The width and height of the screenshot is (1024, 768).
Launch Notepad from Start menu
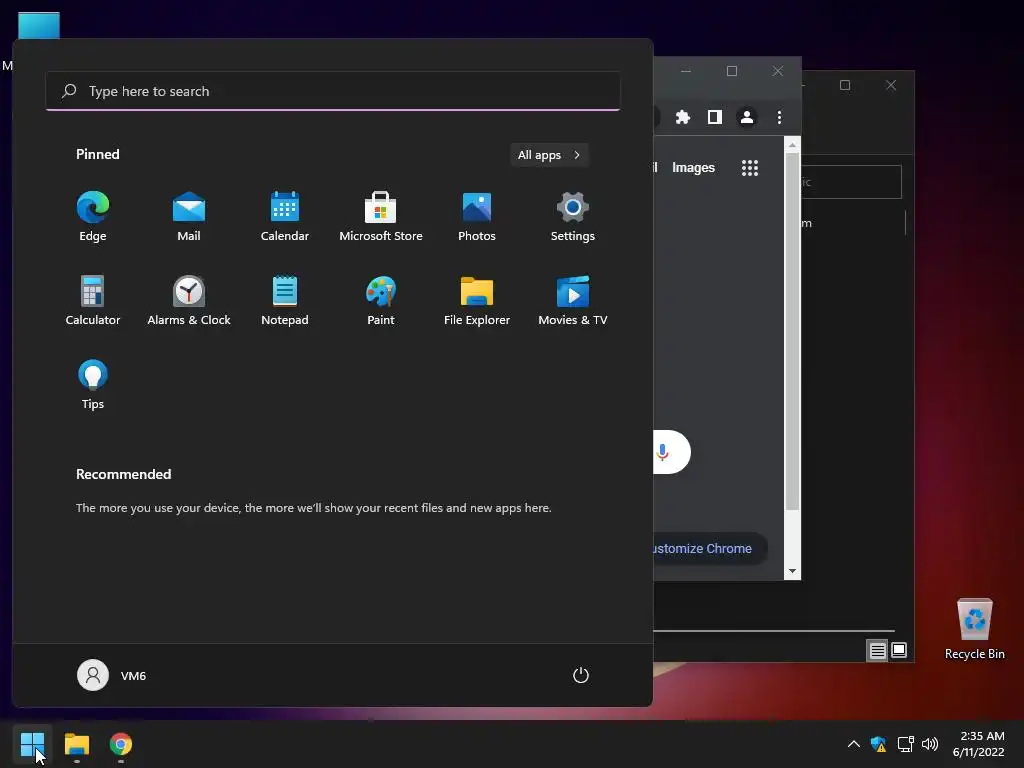pyautogui.click(x=285, y=300)
